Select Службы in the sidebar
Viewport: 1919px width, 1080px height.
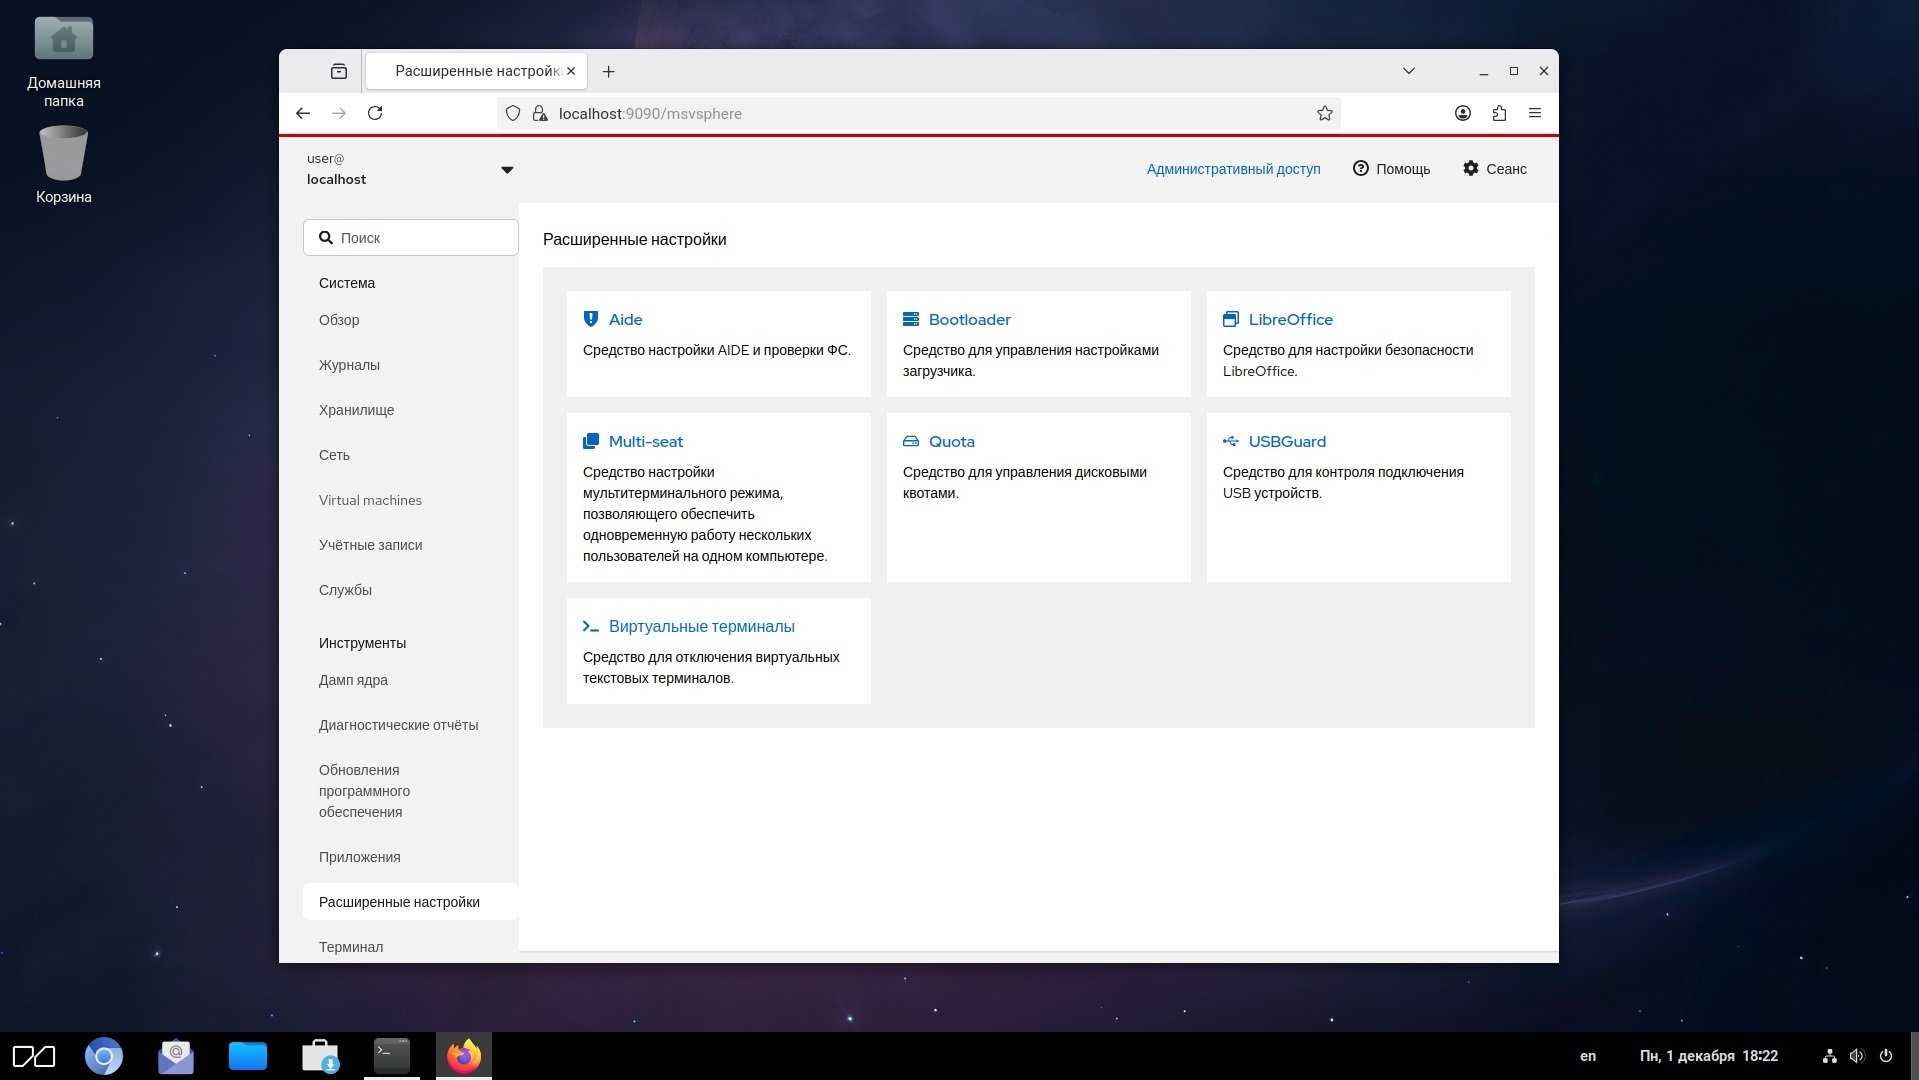(x=345, y=590)
